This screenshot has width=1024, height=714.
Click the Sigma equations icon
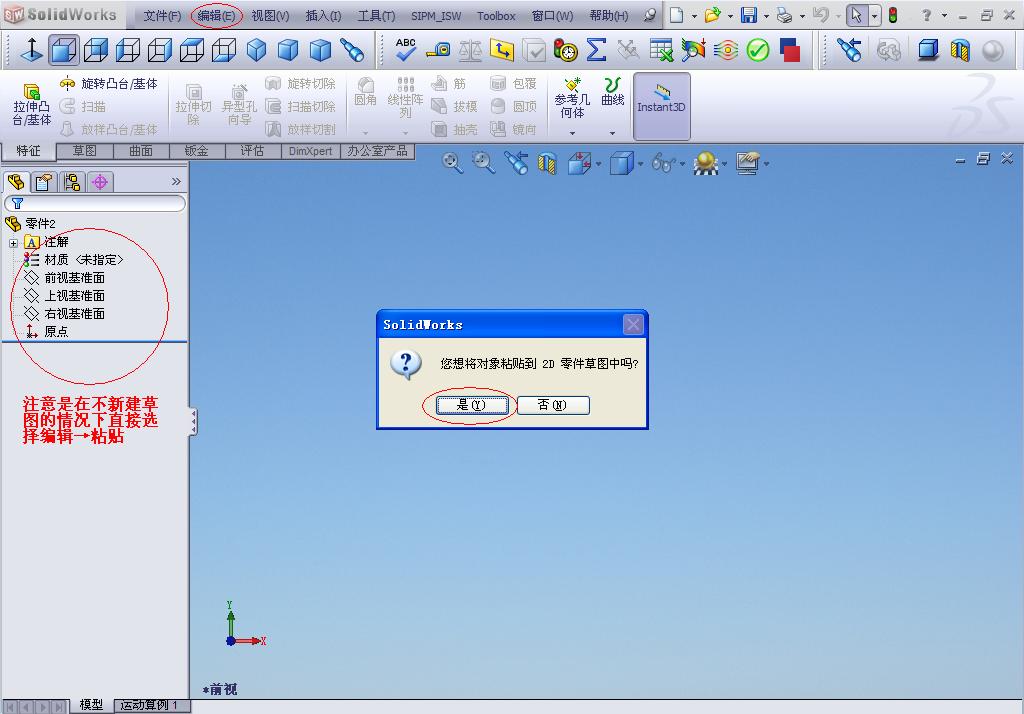(596, 50)
